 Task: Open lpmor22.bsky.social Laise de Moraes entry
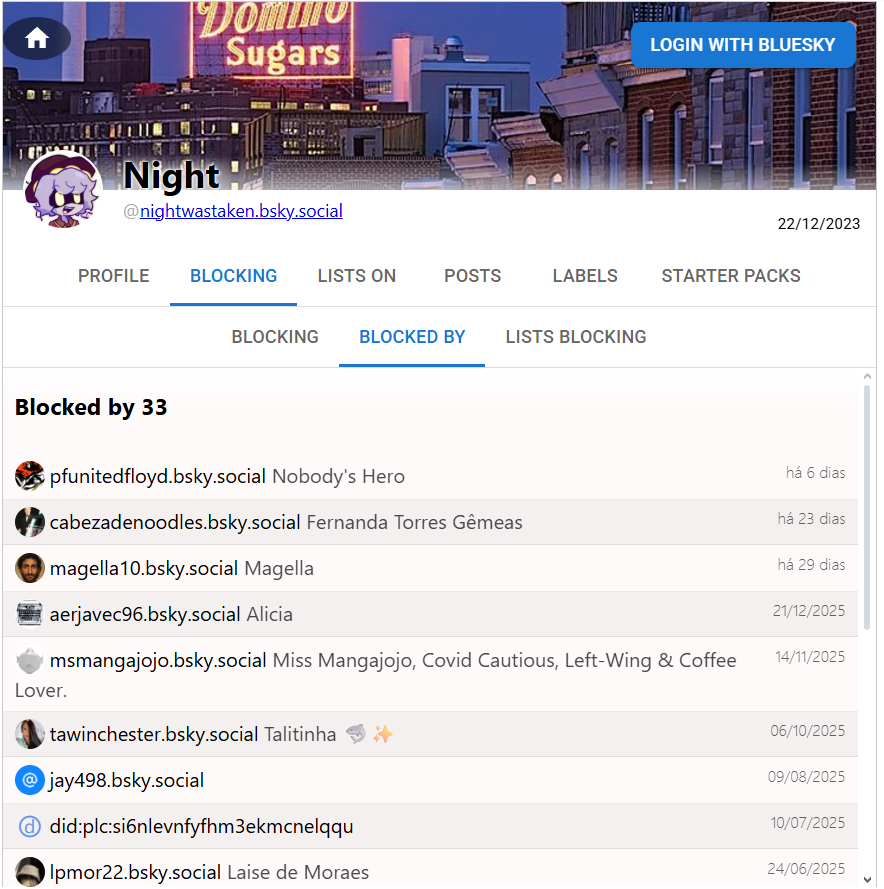(x=209, y=872)
